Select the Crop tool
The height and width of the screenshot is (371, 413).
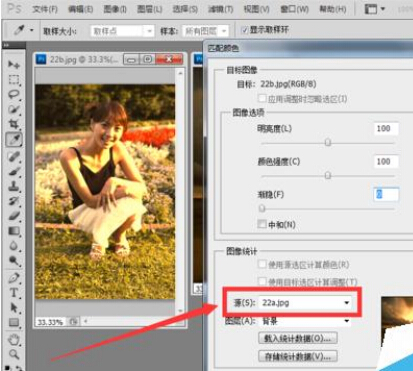[x=14, y=124]
